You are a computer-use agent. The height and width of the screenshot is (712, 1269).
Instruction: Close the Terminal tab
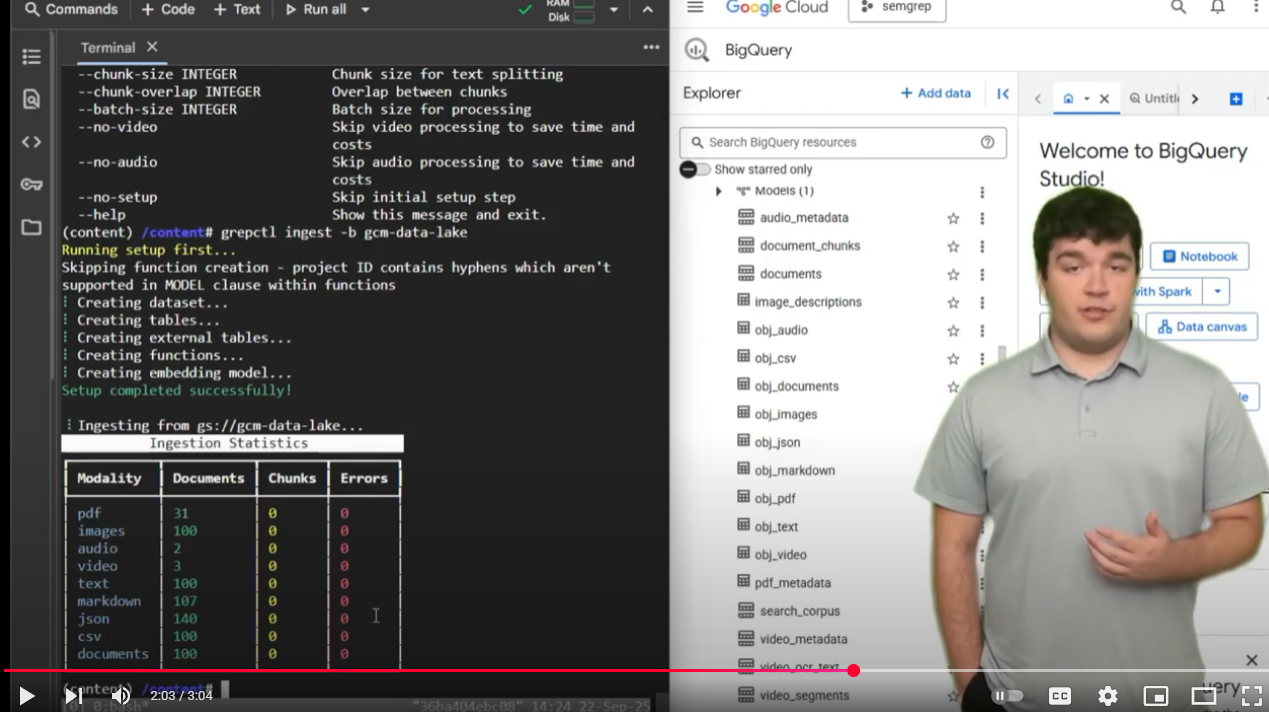click(x=152, y=47)
